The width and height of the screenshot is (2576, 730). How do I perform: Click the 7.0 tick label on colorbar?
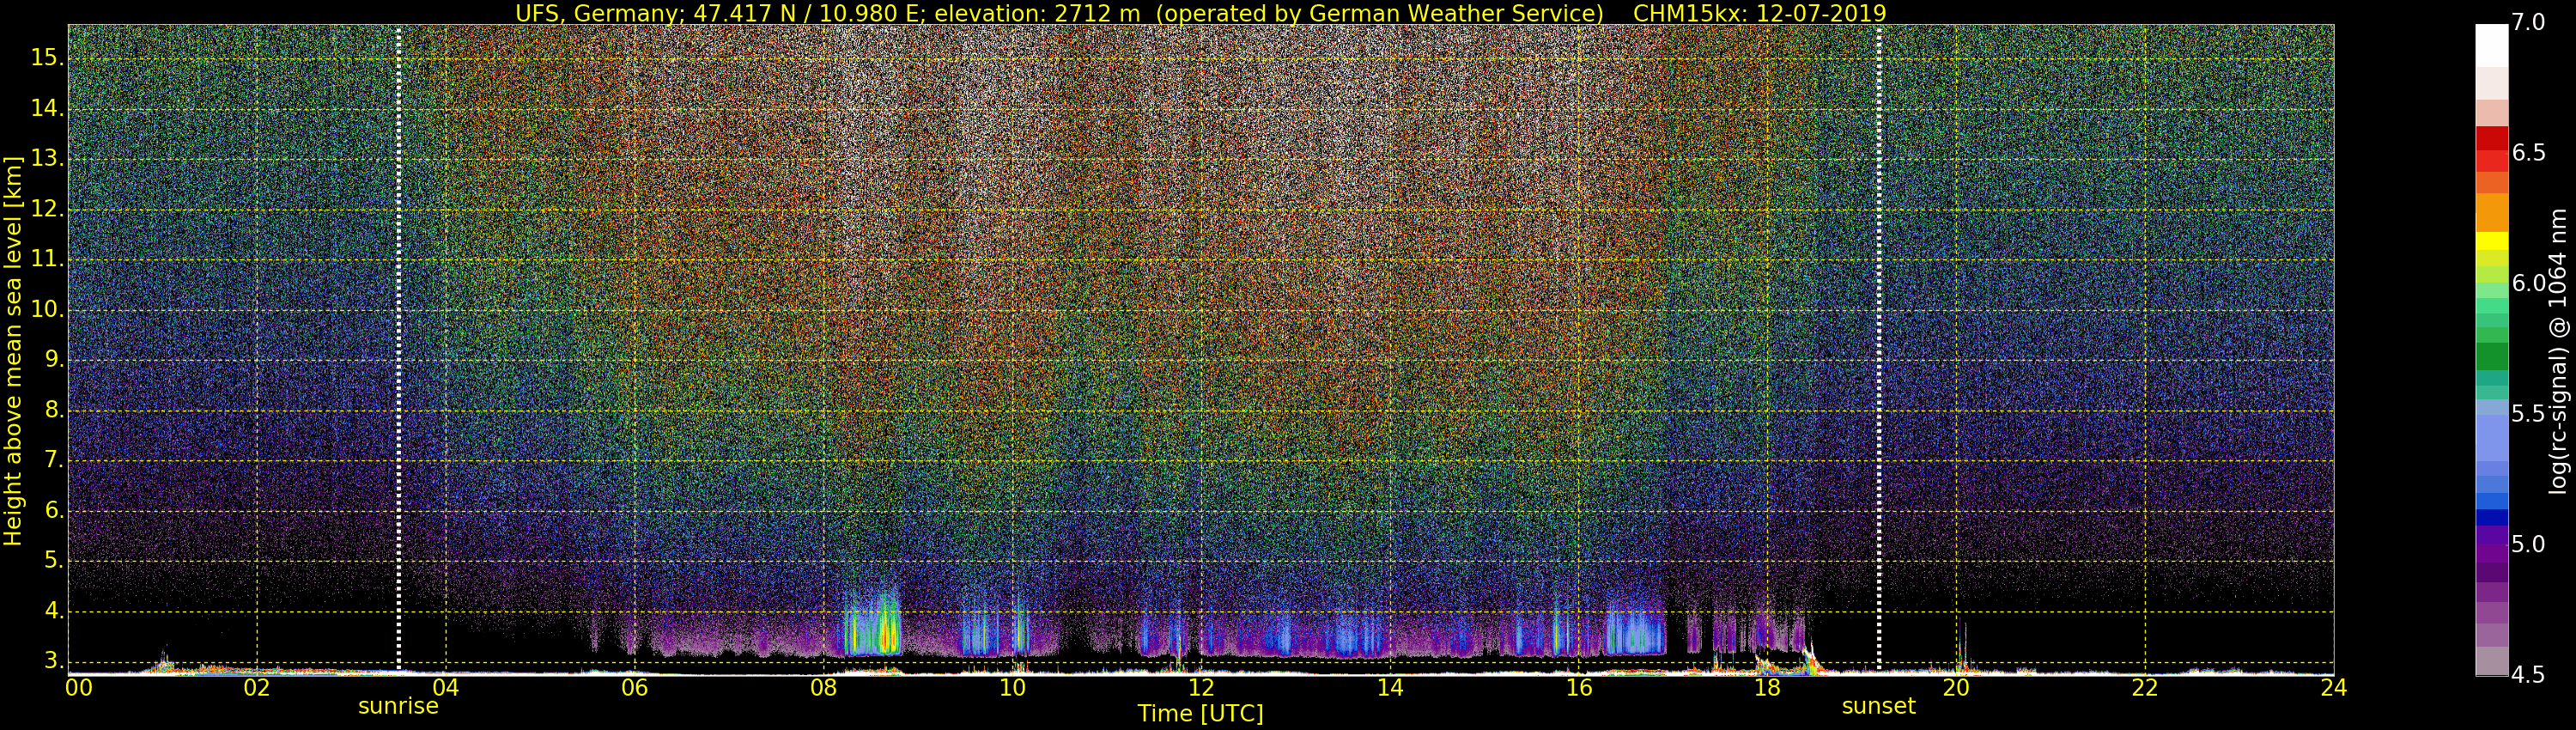(x=2530, y=23)
